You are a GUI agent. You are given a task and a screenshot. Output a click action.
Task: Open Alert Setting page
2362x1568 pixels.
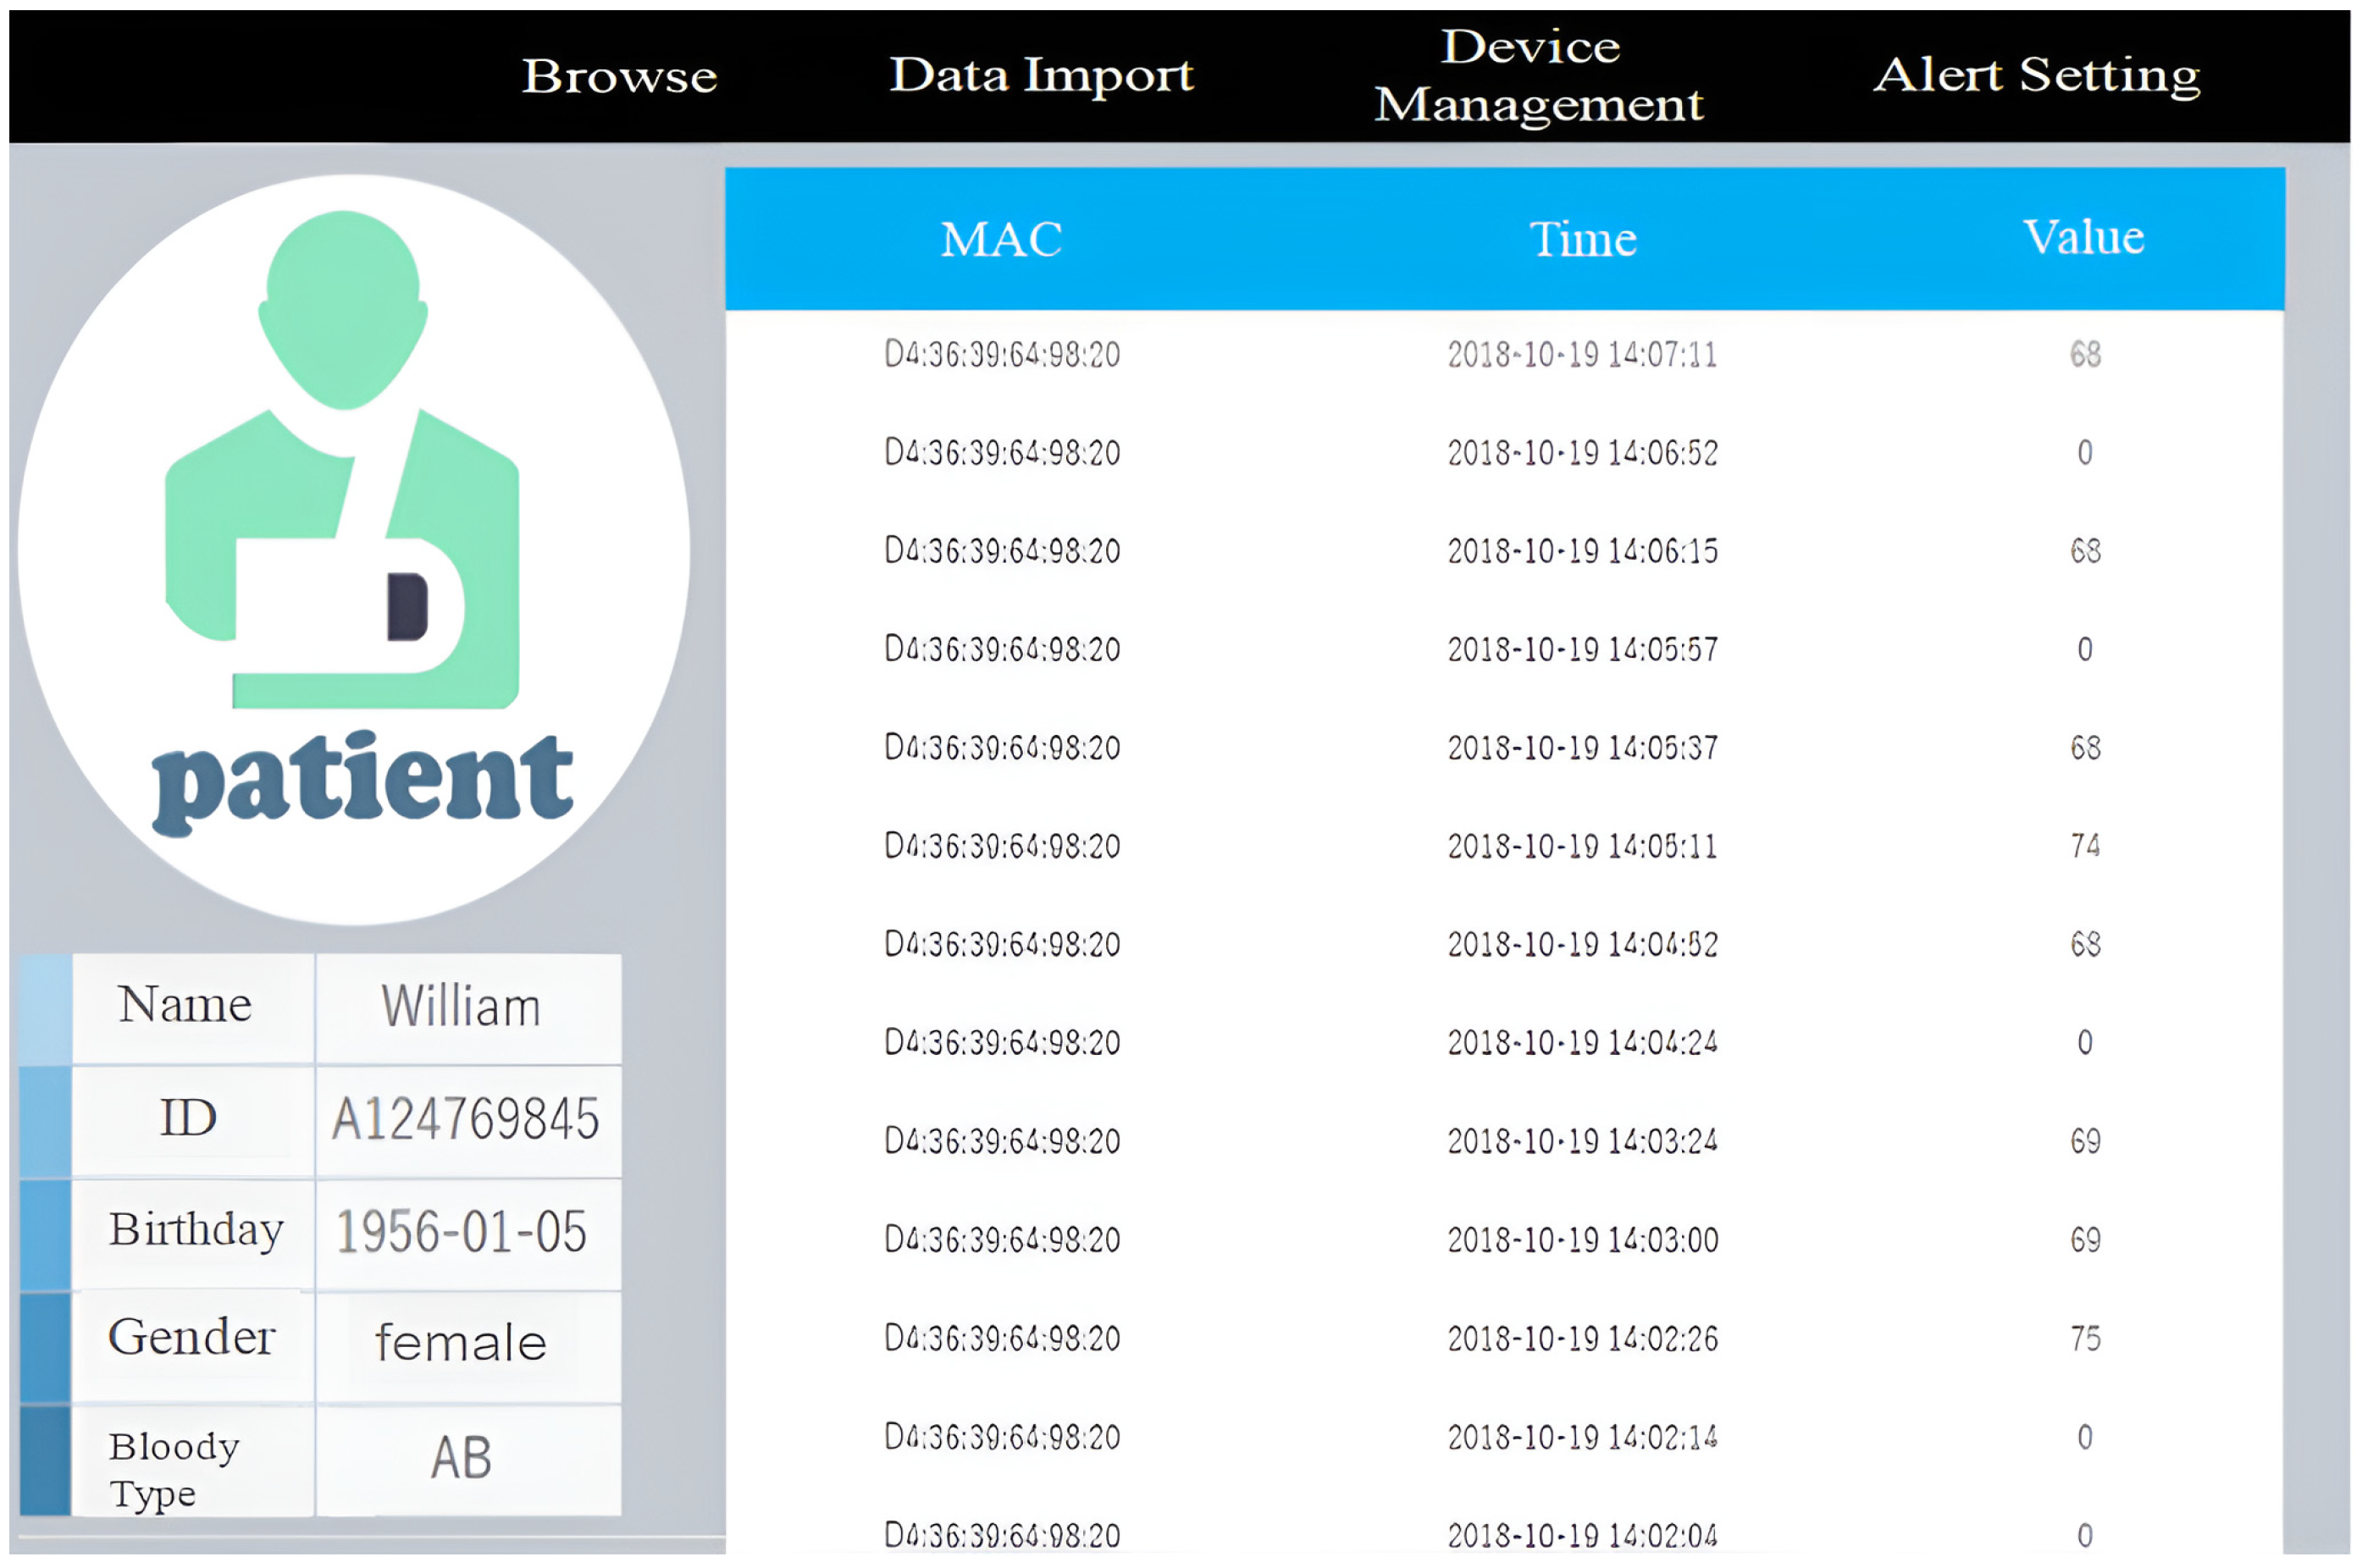(2036, 75)
